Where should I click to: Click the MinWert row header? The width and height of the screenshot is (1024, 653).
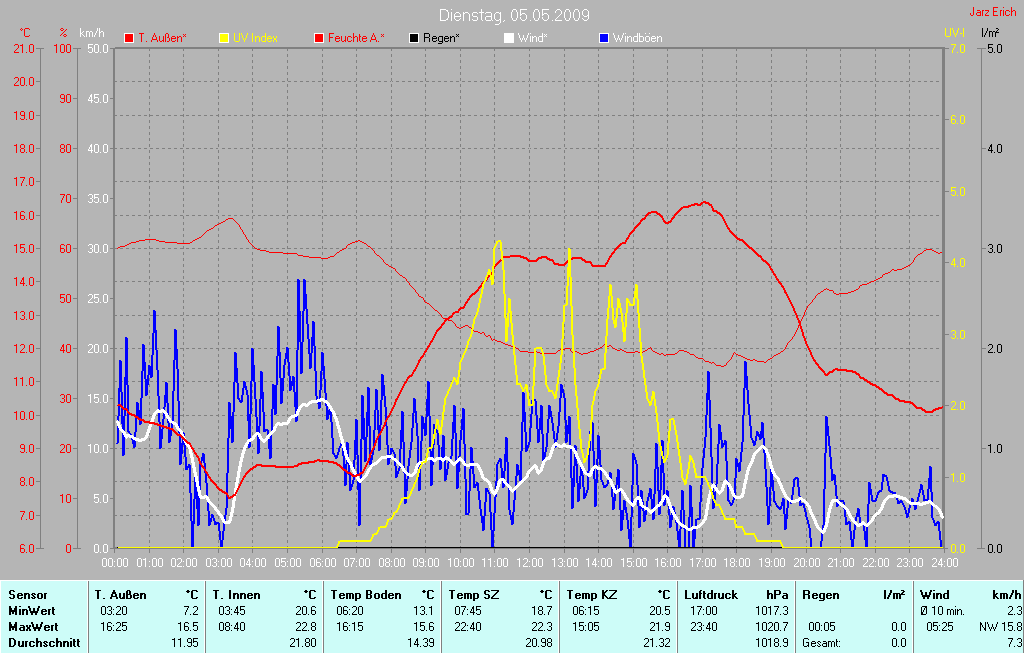(31, 611)
